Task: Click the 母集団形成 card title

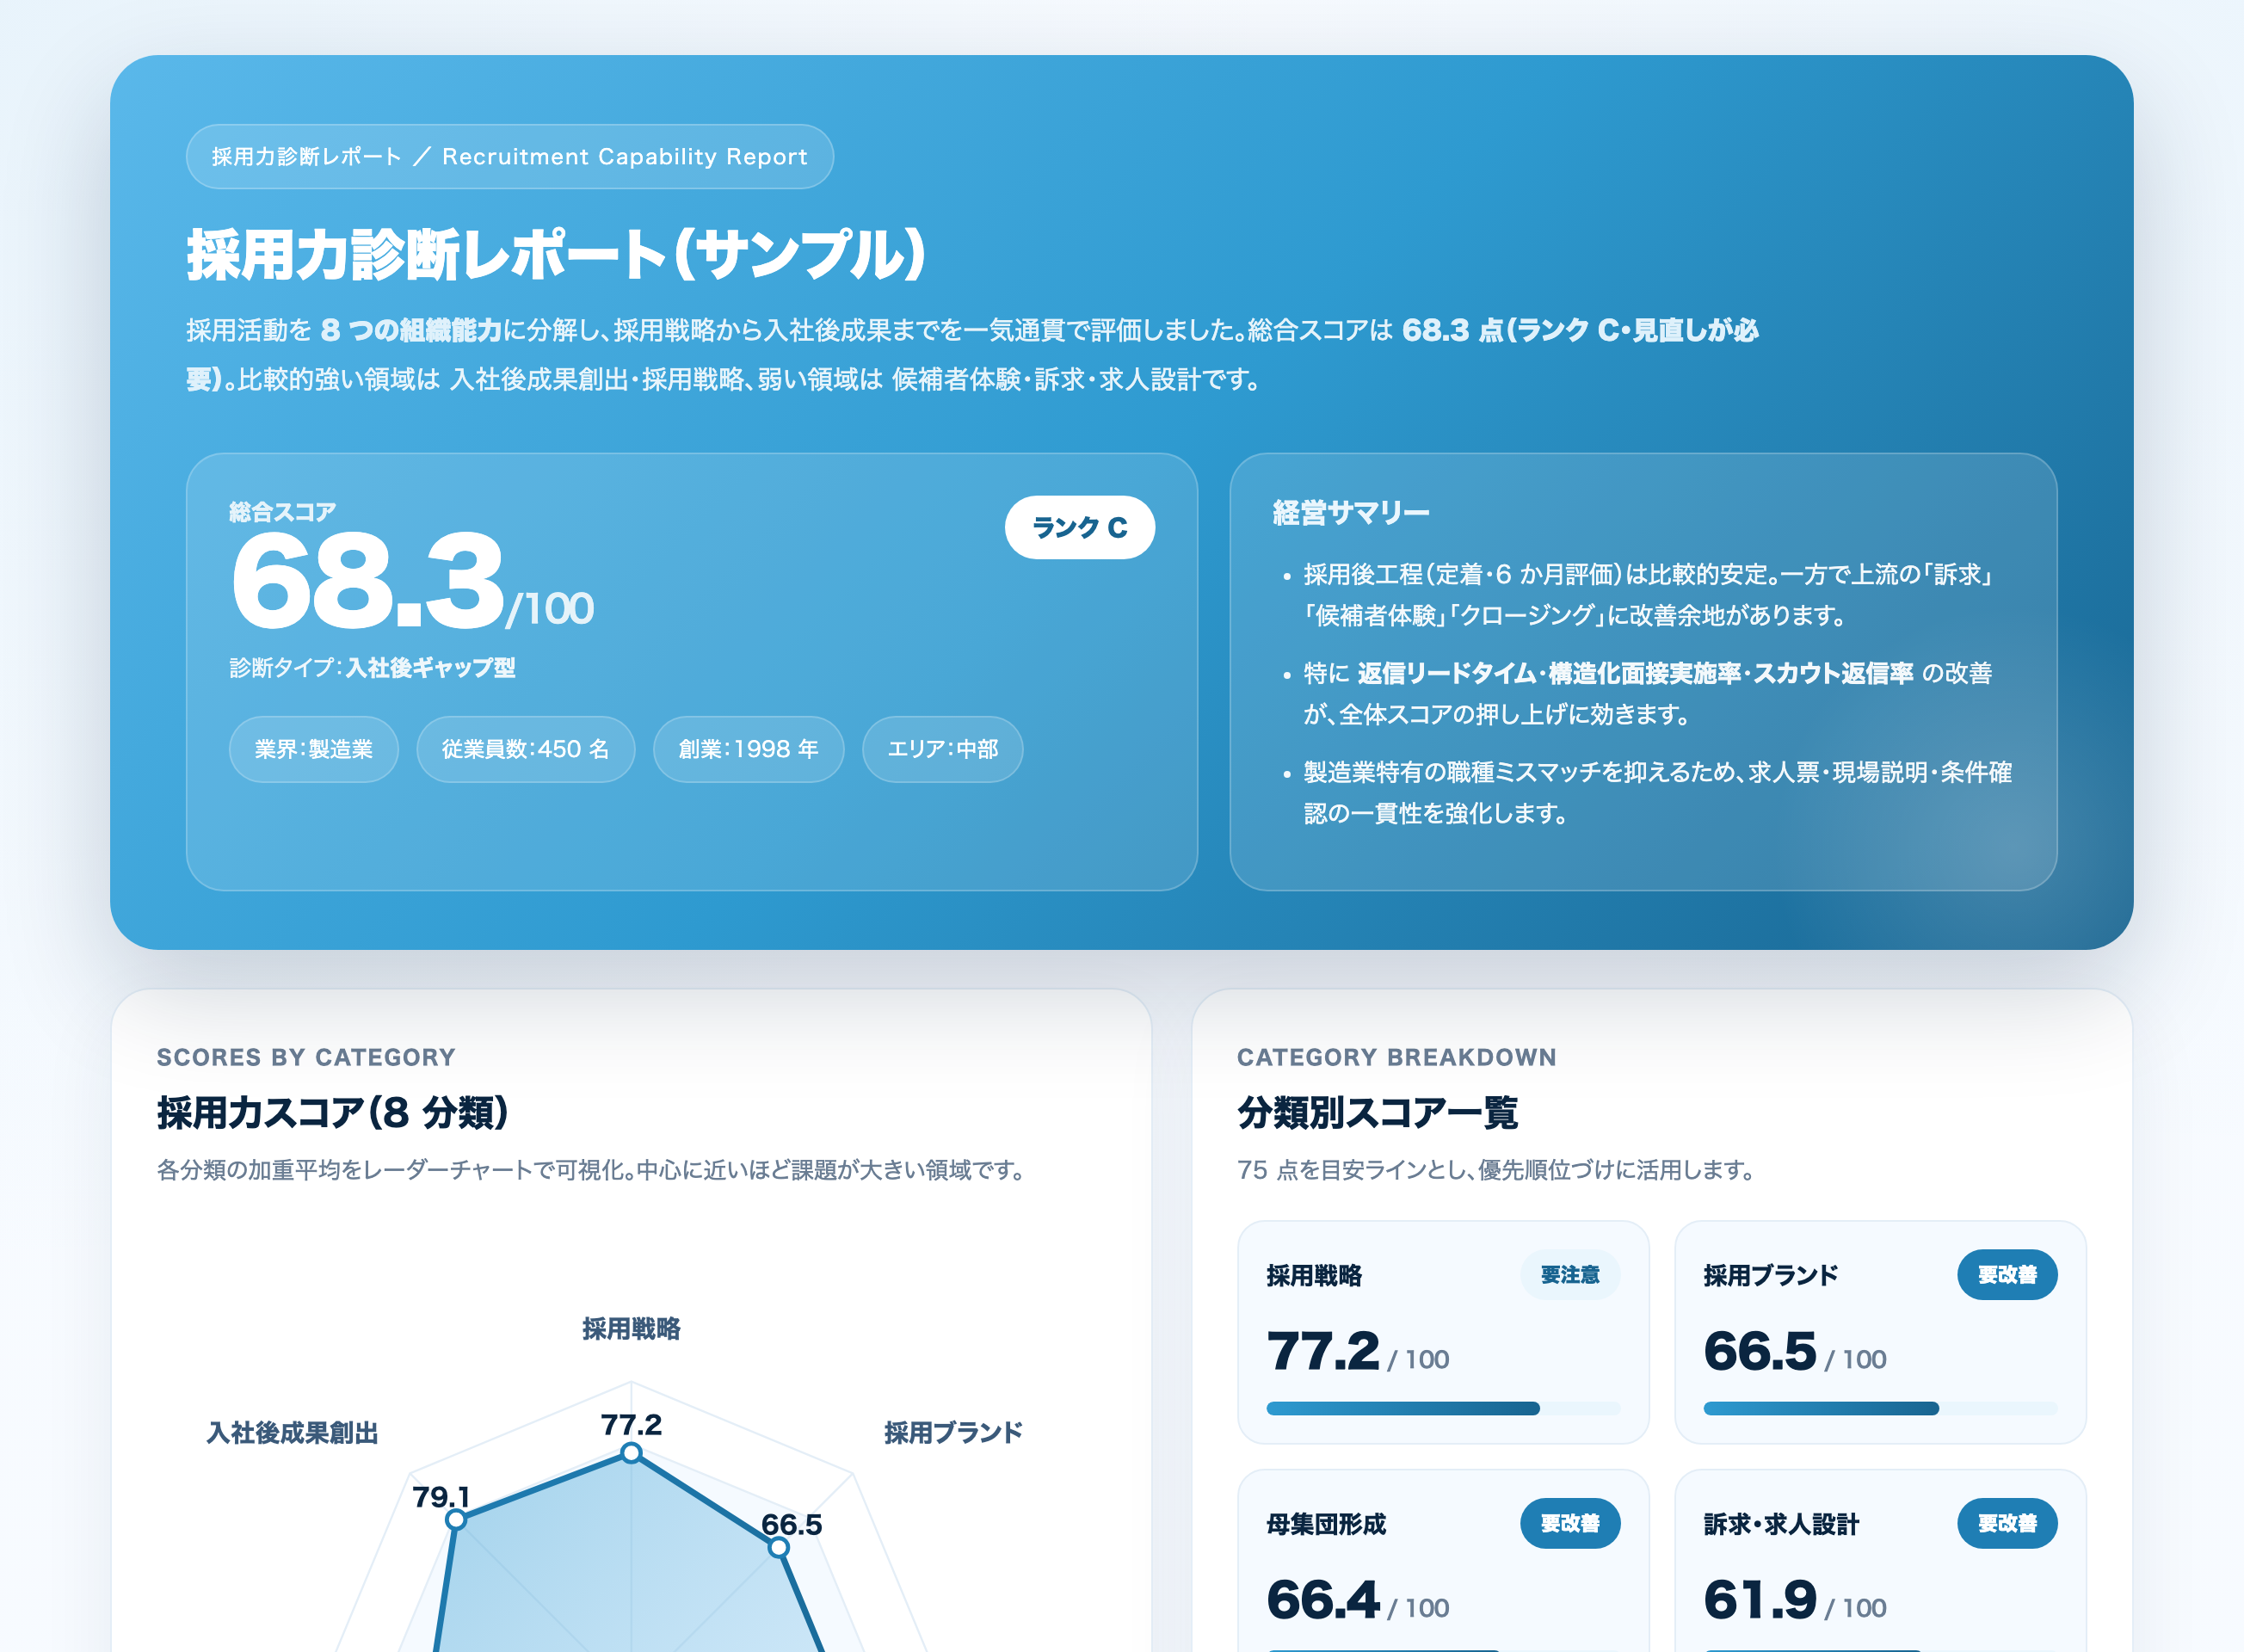Action: coord(1326,1524)
